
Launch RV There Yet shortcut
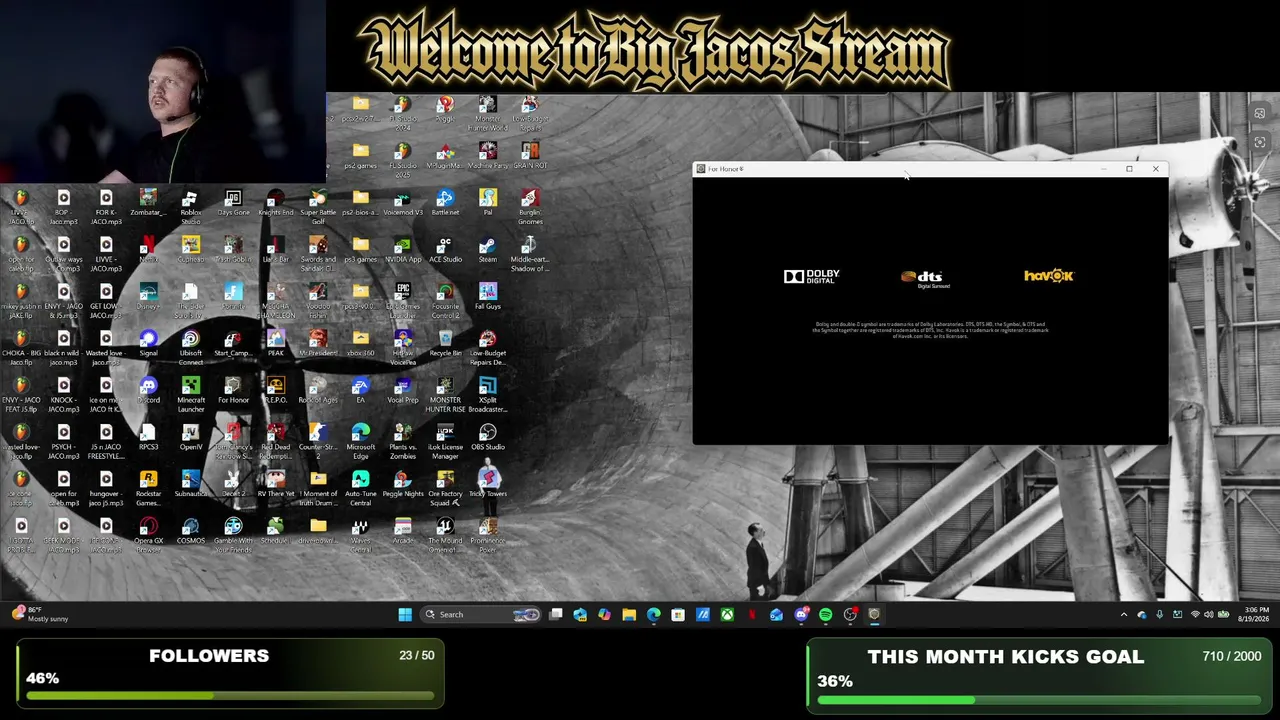pos(275,484)
